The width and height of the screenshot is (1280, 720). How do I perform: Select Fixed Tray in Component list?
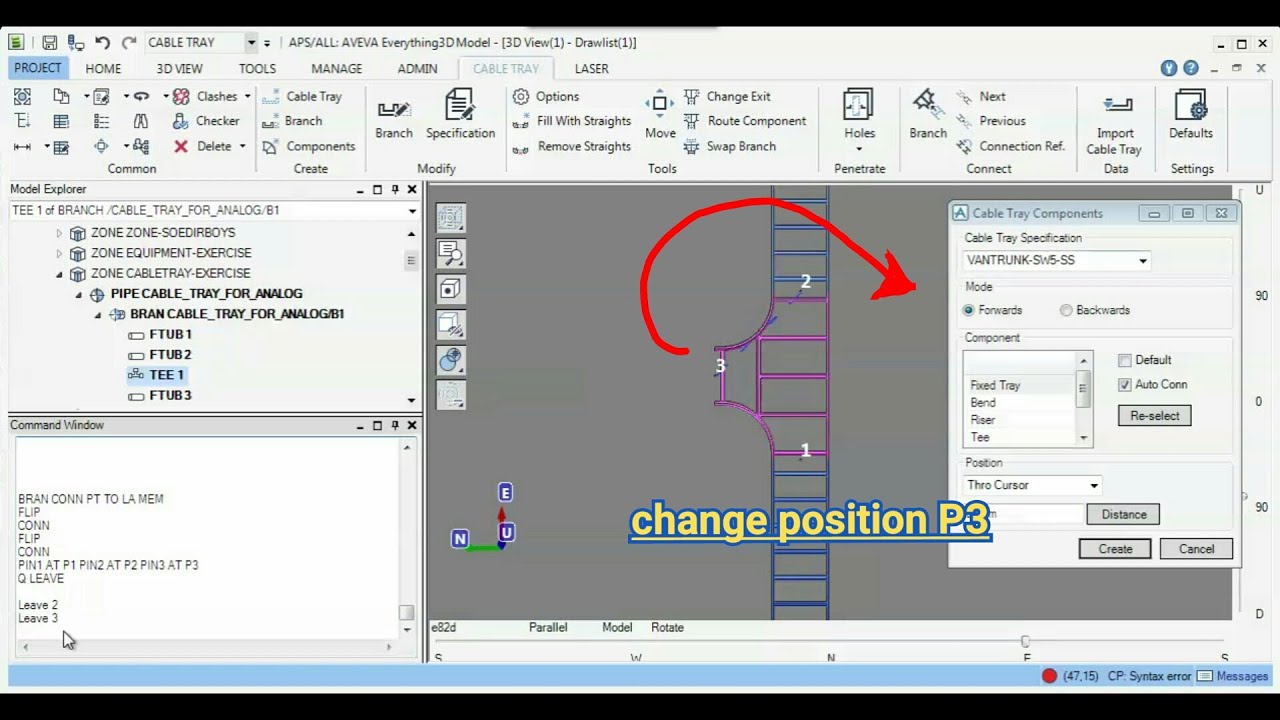[995, 385]
